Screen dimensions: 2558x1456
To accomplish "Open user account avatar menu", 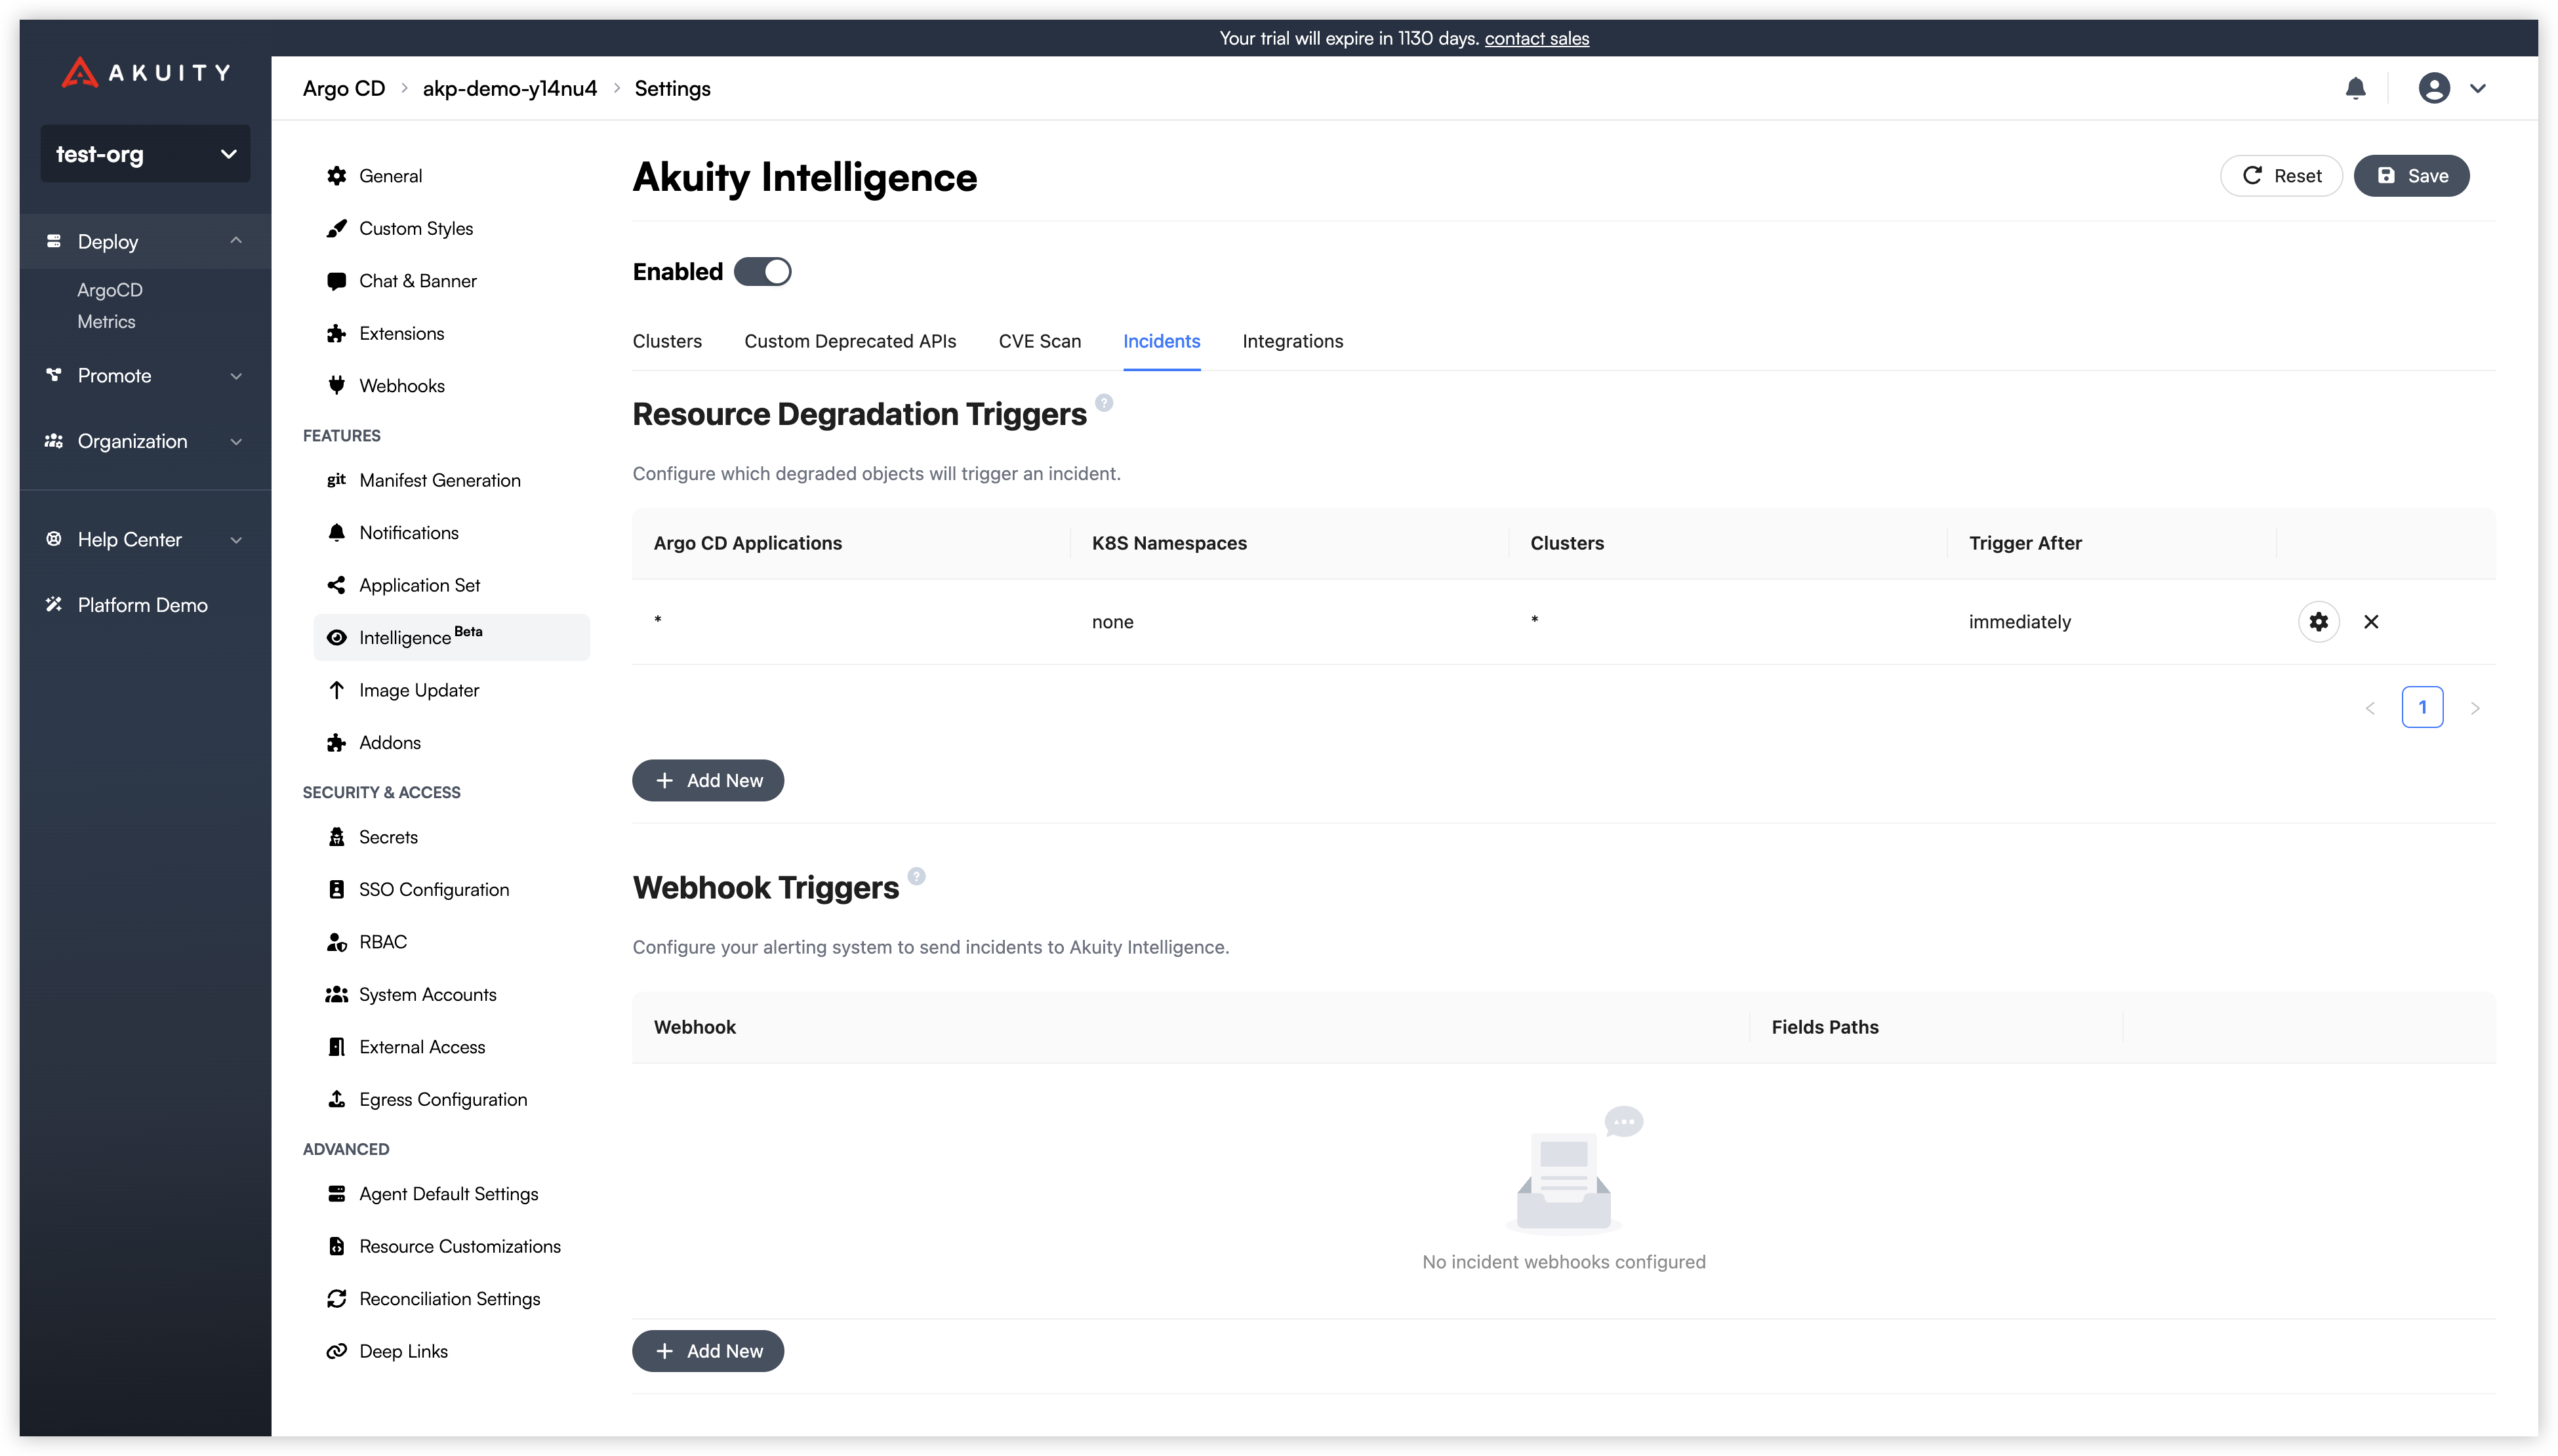I will click(2434, 88).
